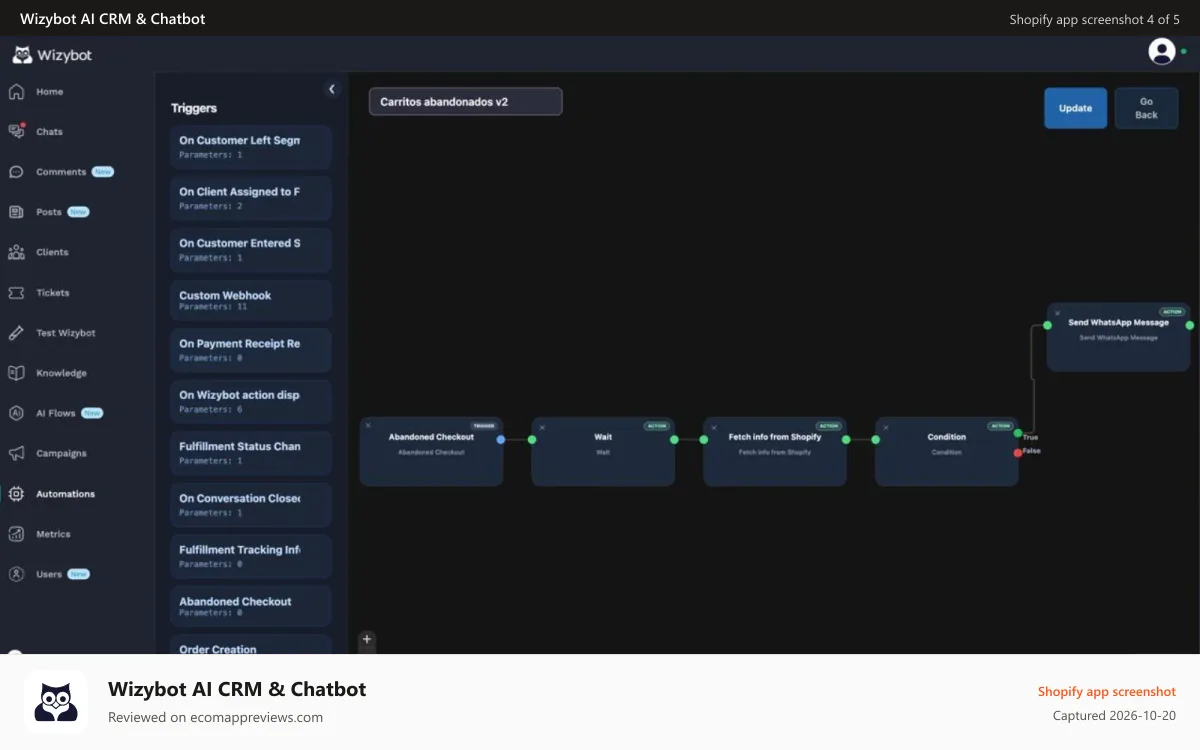
Task: Select the On Client Assigned trigger card
Action: click(250, 198)
